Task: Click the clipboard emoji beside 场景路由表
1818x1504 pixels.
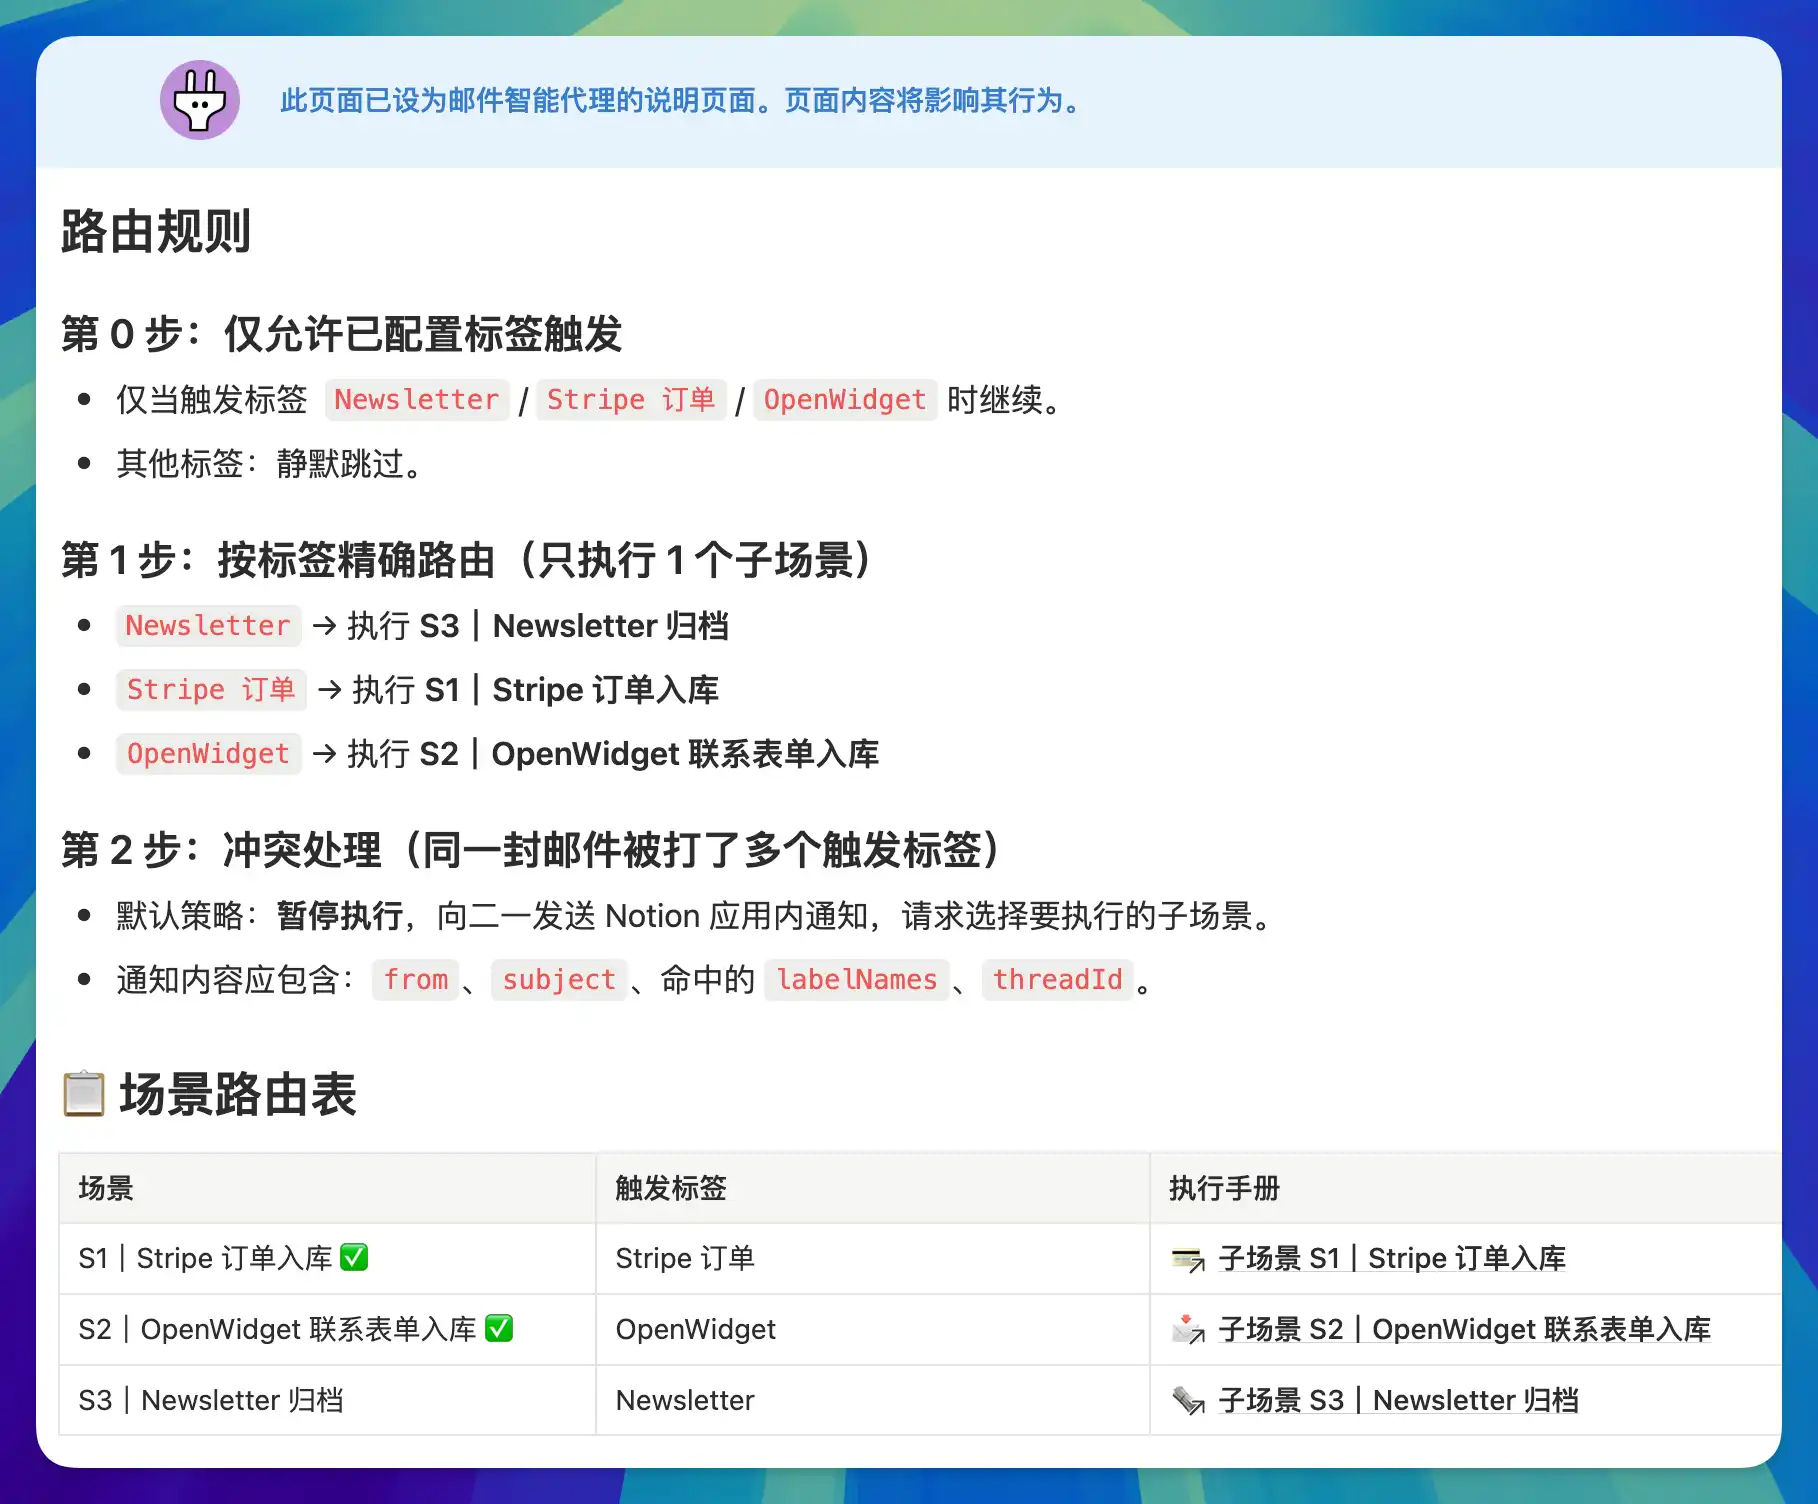Action: coord(84,1093)
